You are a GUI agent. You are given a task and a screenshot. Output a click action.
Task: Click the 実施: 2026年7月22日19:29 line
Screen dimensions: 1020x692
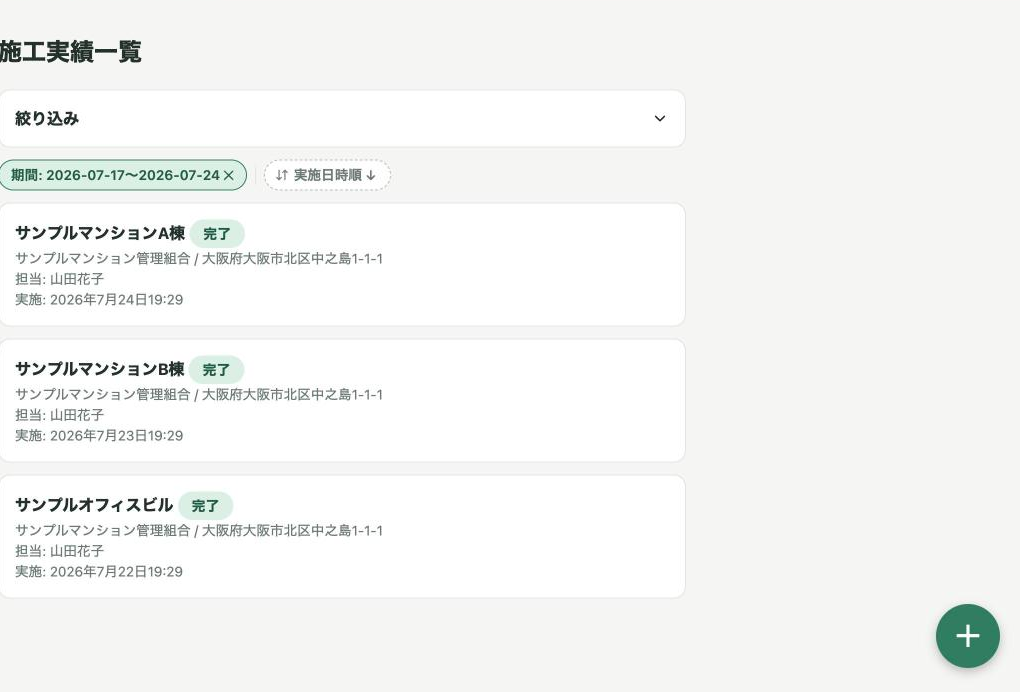click(x=99, y=572)
